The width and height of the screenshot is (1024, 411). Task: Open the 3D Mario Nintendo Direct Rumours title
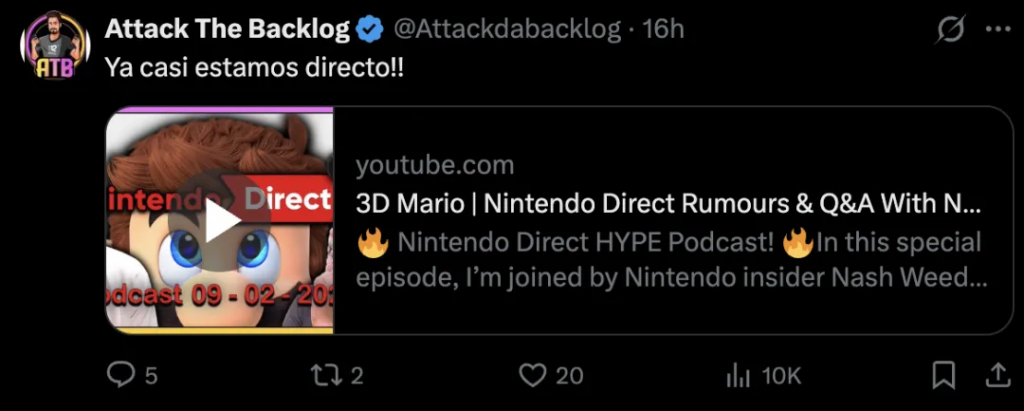coord(669,204)
